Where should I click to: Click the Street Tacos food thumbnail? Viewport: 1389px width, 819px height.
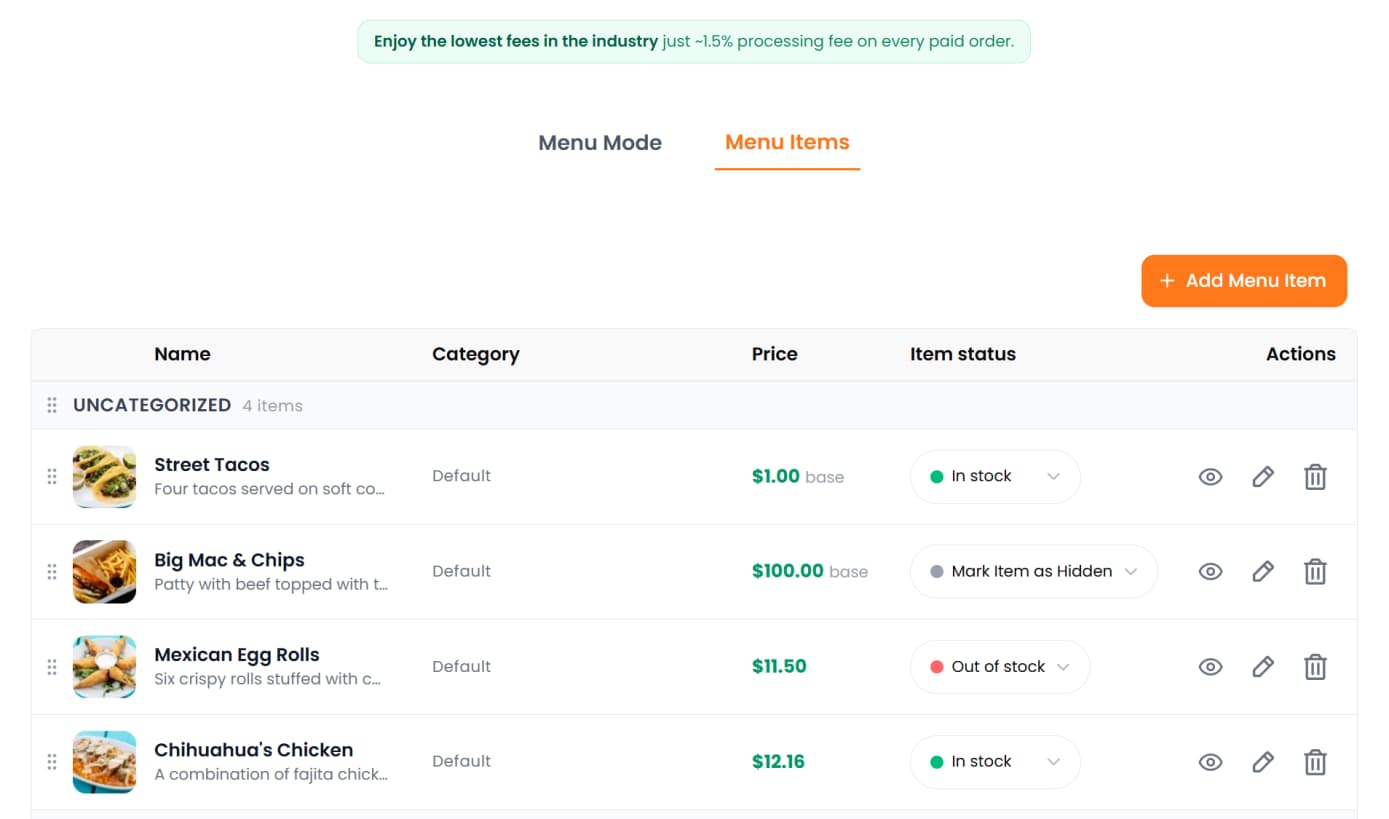pyautogui.click(x=104, y=477)
